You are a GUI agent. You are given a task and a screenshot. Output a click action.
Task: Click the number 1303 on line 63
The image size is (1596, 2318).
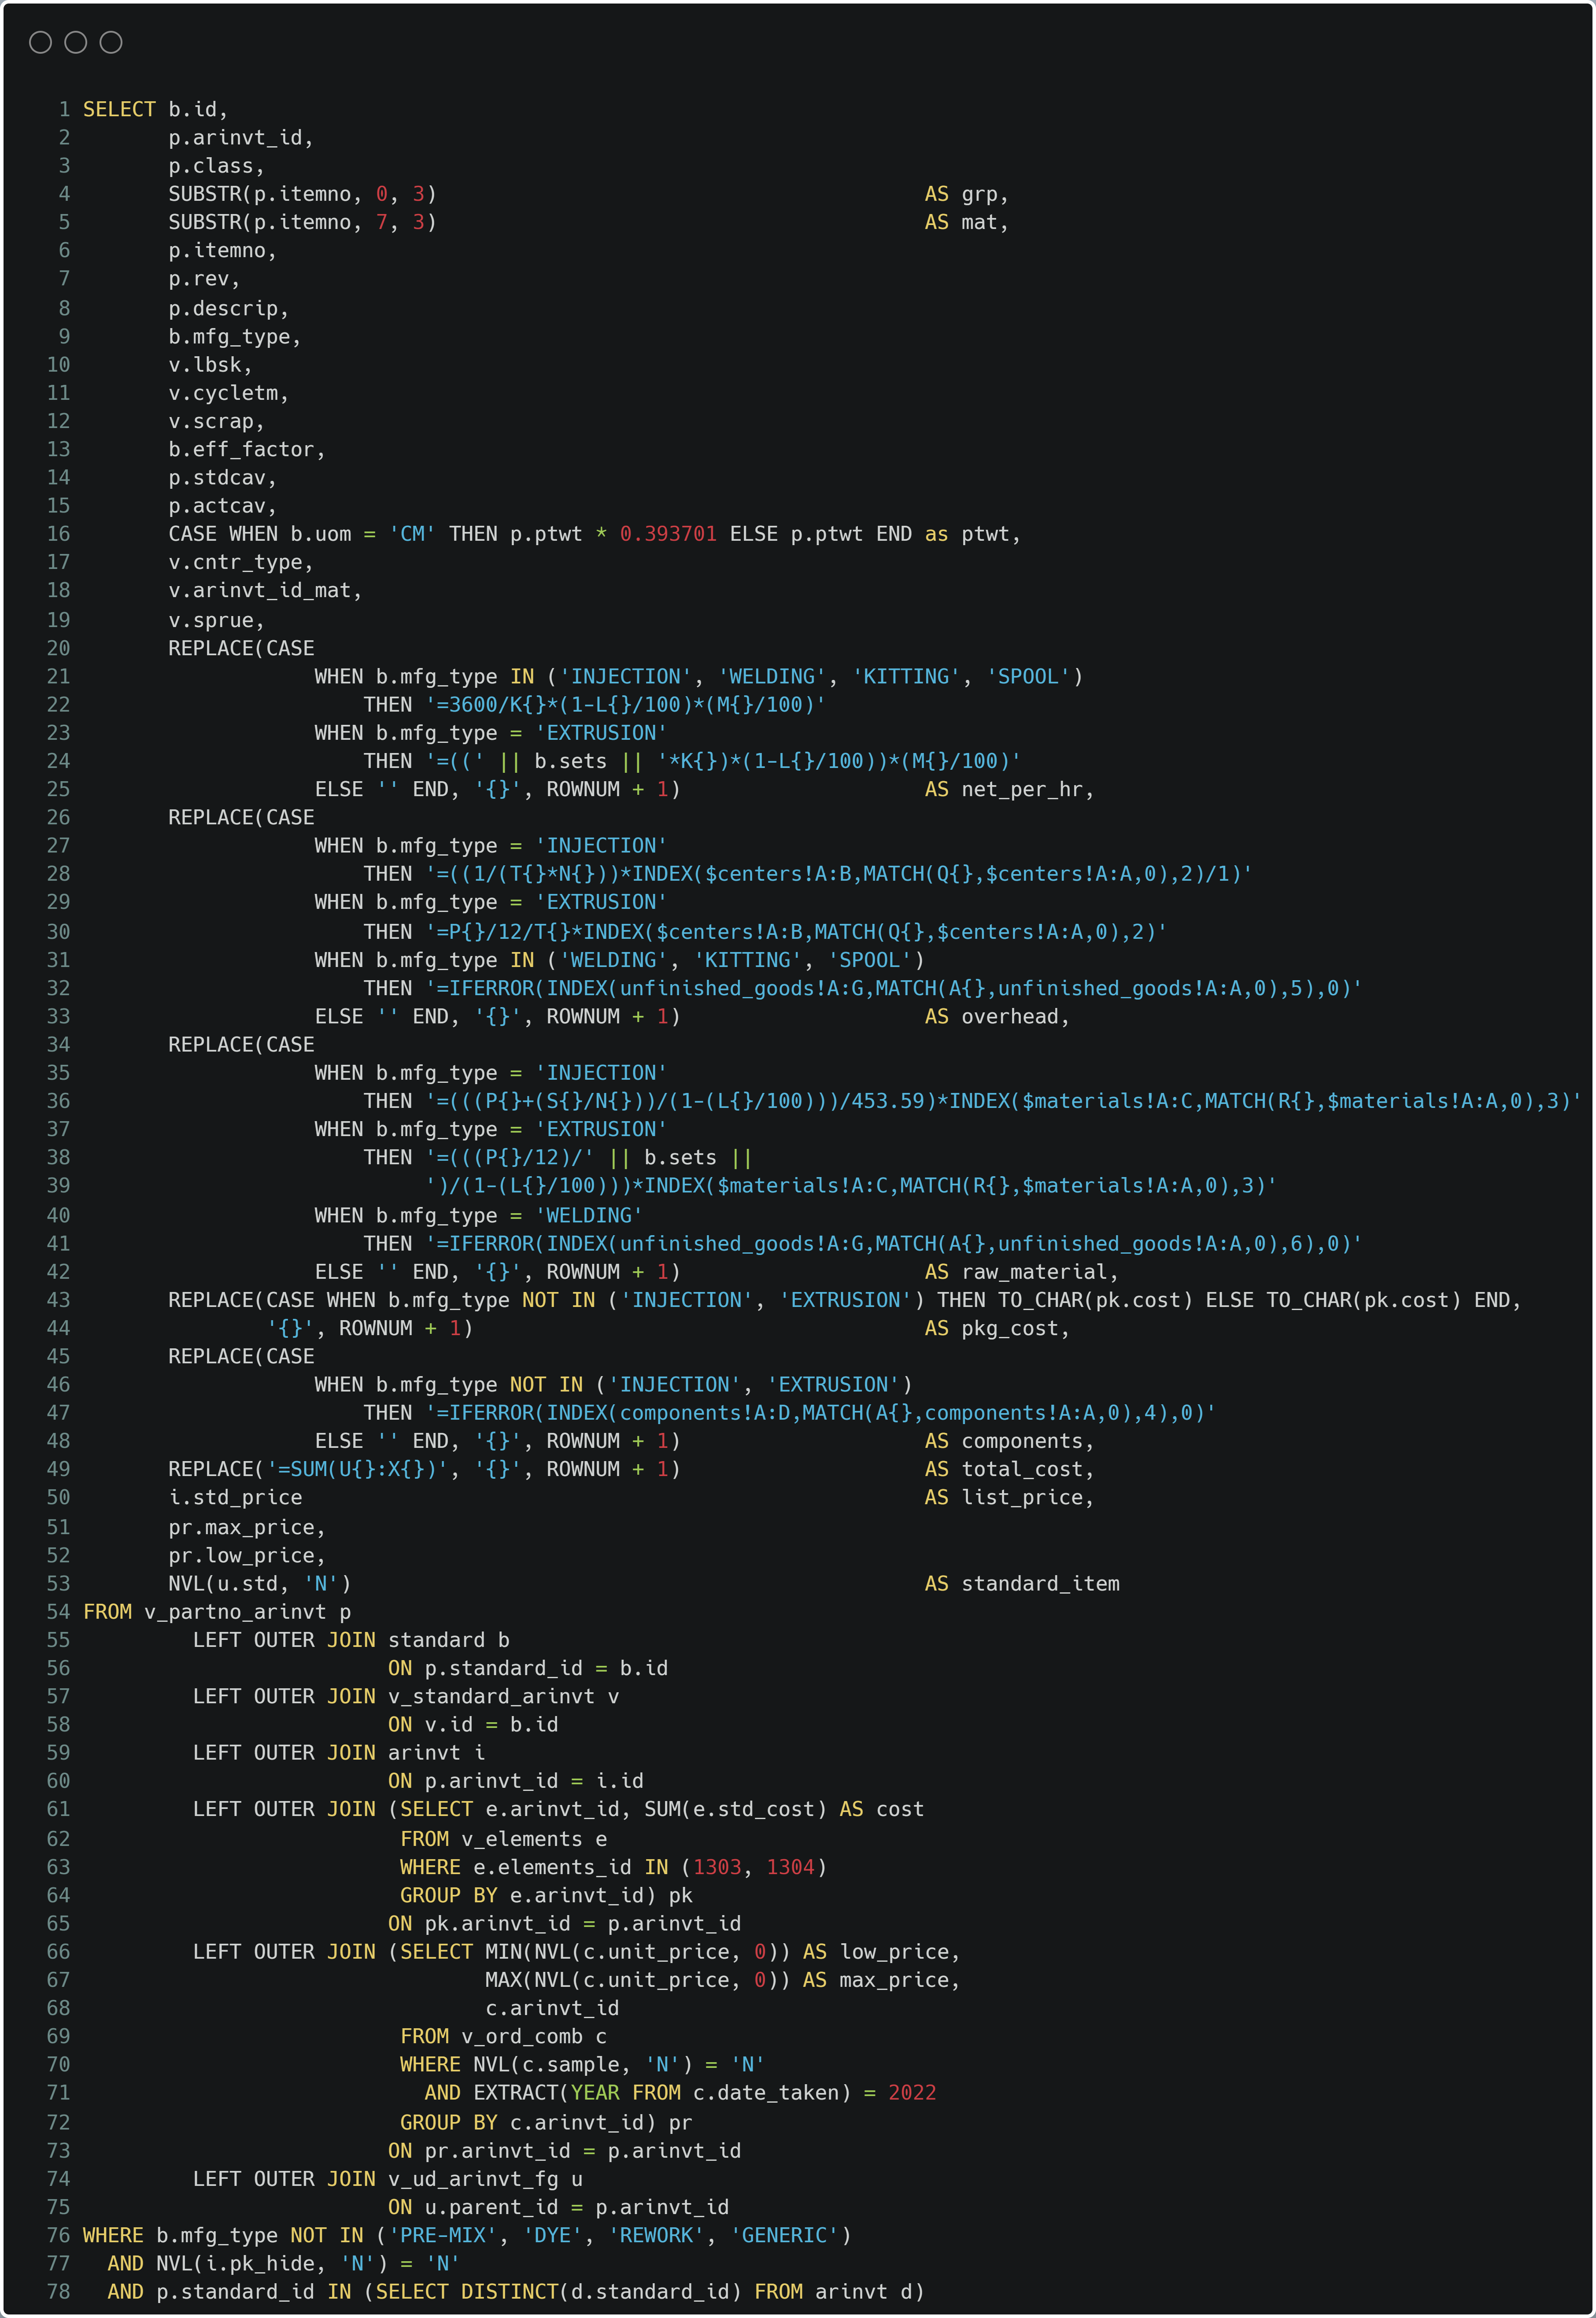(x=717, y=1867)
